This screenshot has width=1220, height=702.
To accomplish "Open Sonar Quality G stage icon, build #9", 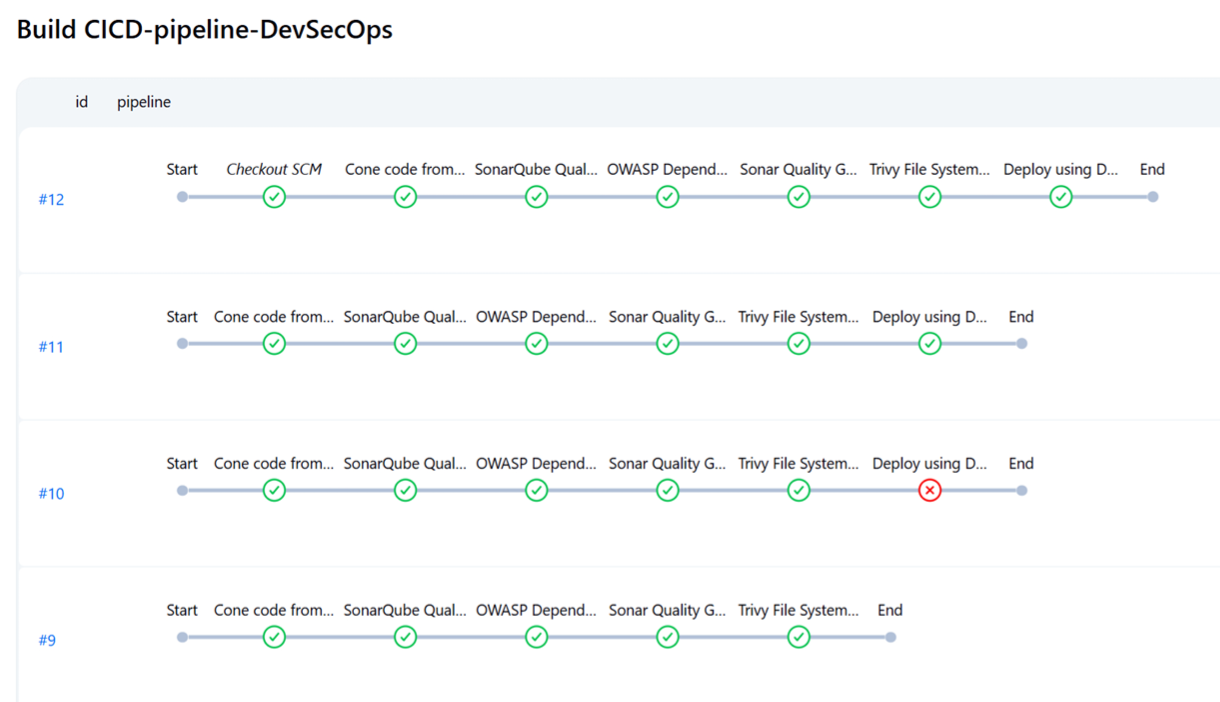I will 668,637.
